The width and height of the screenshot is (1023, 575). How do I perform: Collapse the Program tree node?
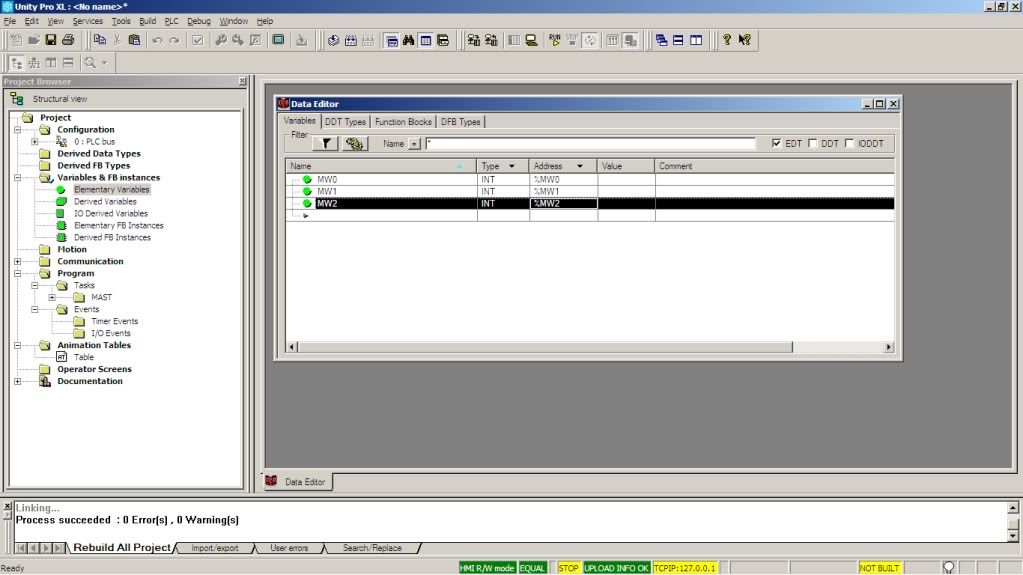coord(18,273)
